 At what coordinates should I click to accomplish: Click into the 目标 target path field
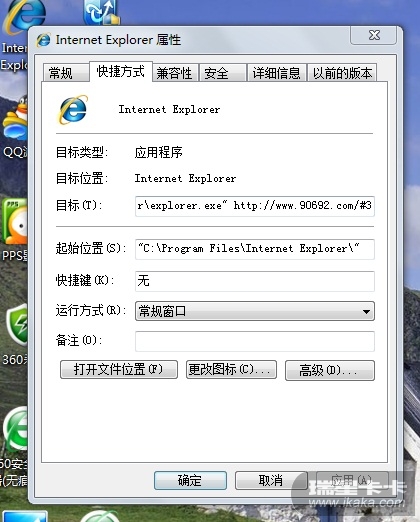255,206
